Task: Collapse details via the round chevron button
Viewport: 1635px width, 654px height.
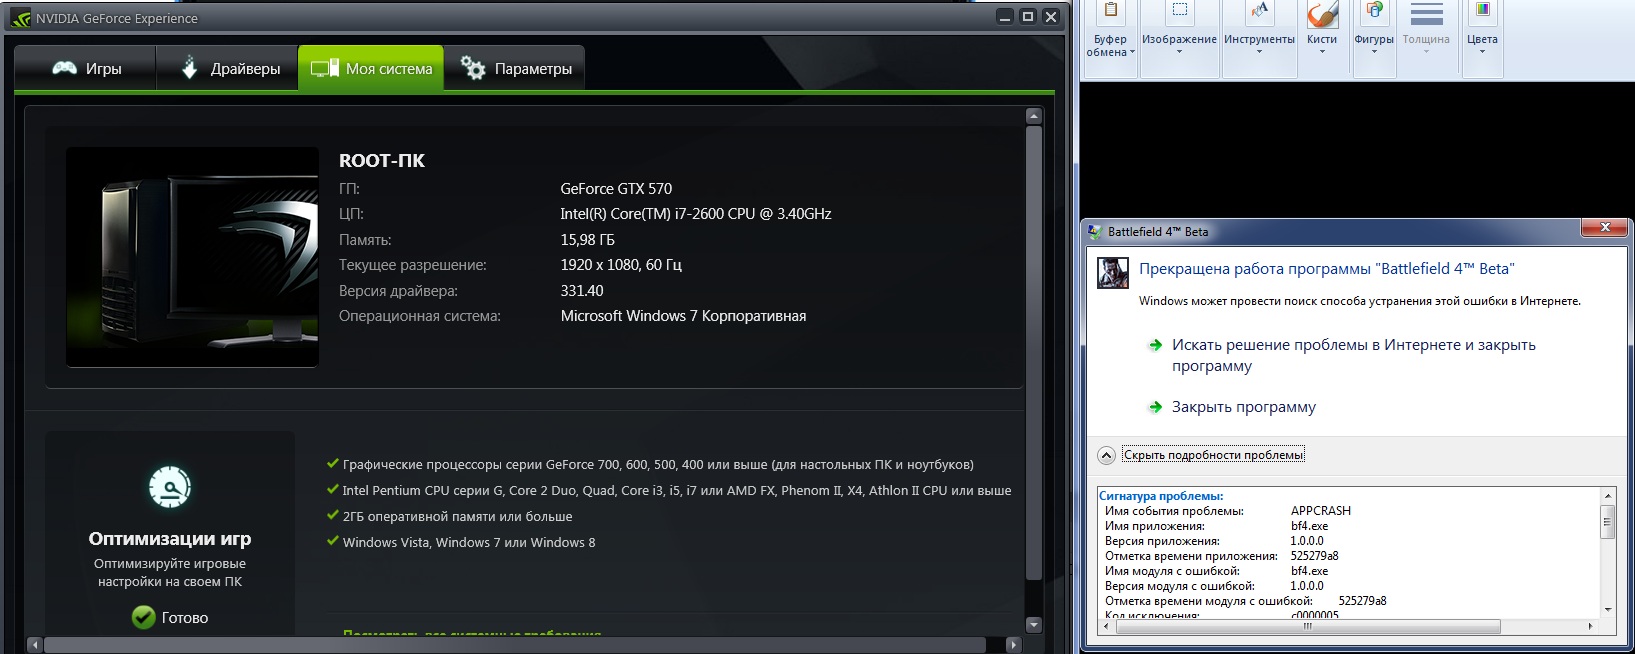Action: point(1106,455)
